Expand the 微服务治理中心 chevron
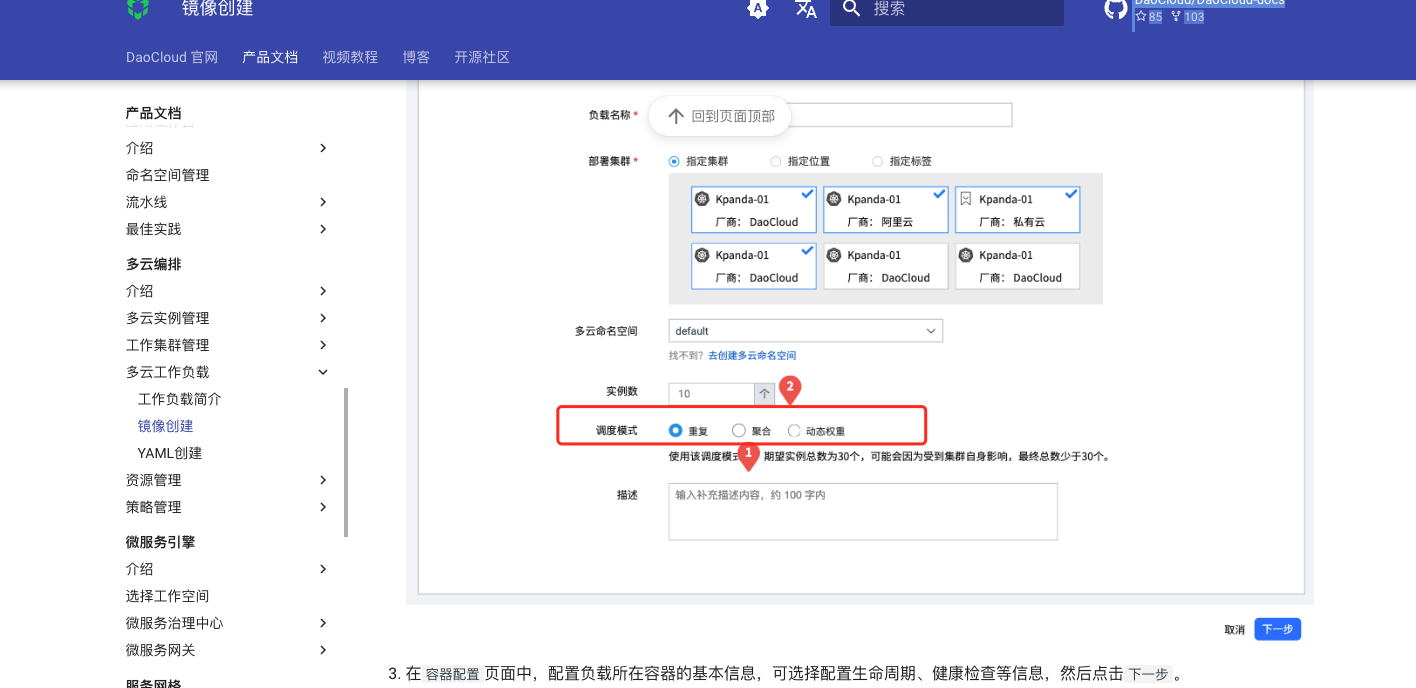Screen dimensions: 1416x688 tap(323, 623)
